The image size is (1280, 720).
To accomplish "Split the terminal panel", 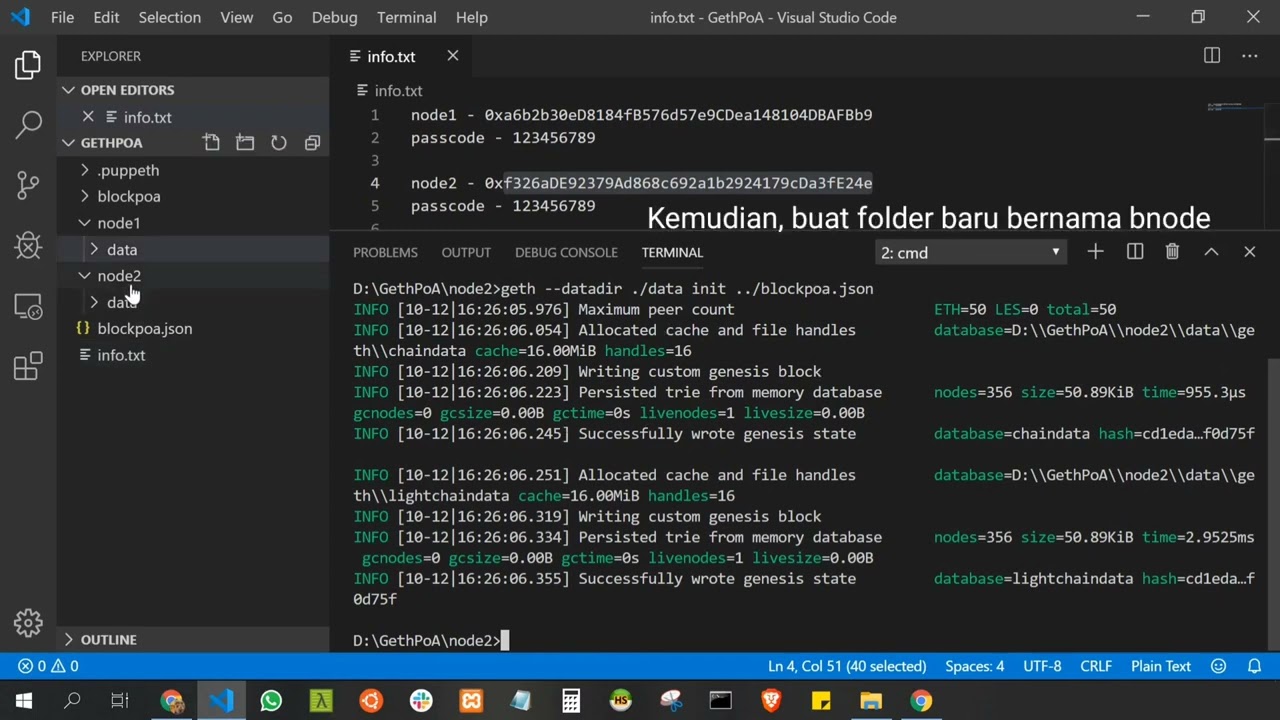I will coord(1135,252).
